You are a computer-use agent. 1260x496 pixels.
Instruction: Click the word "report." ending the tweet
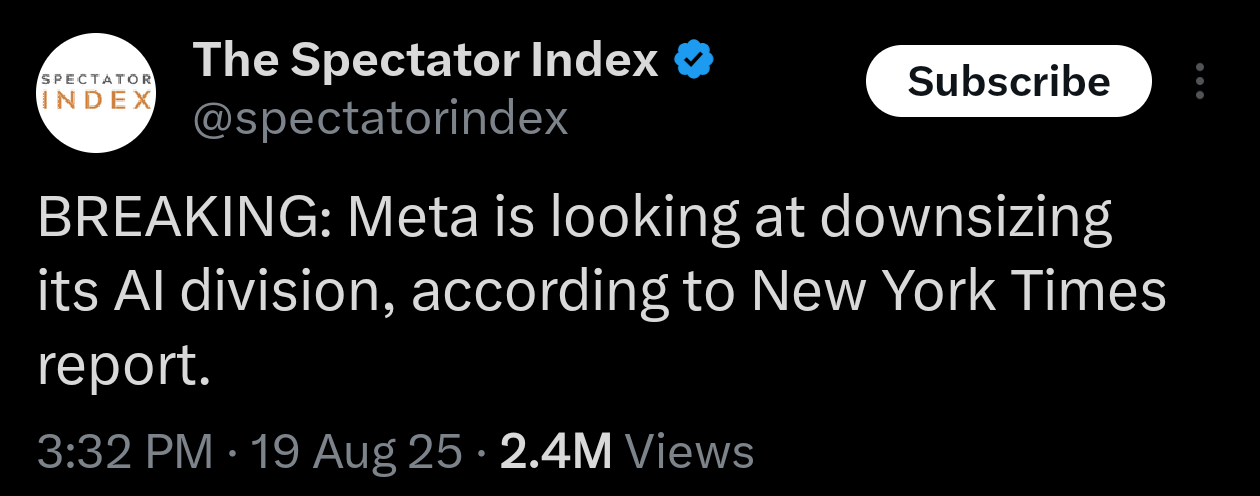[124, 366]
